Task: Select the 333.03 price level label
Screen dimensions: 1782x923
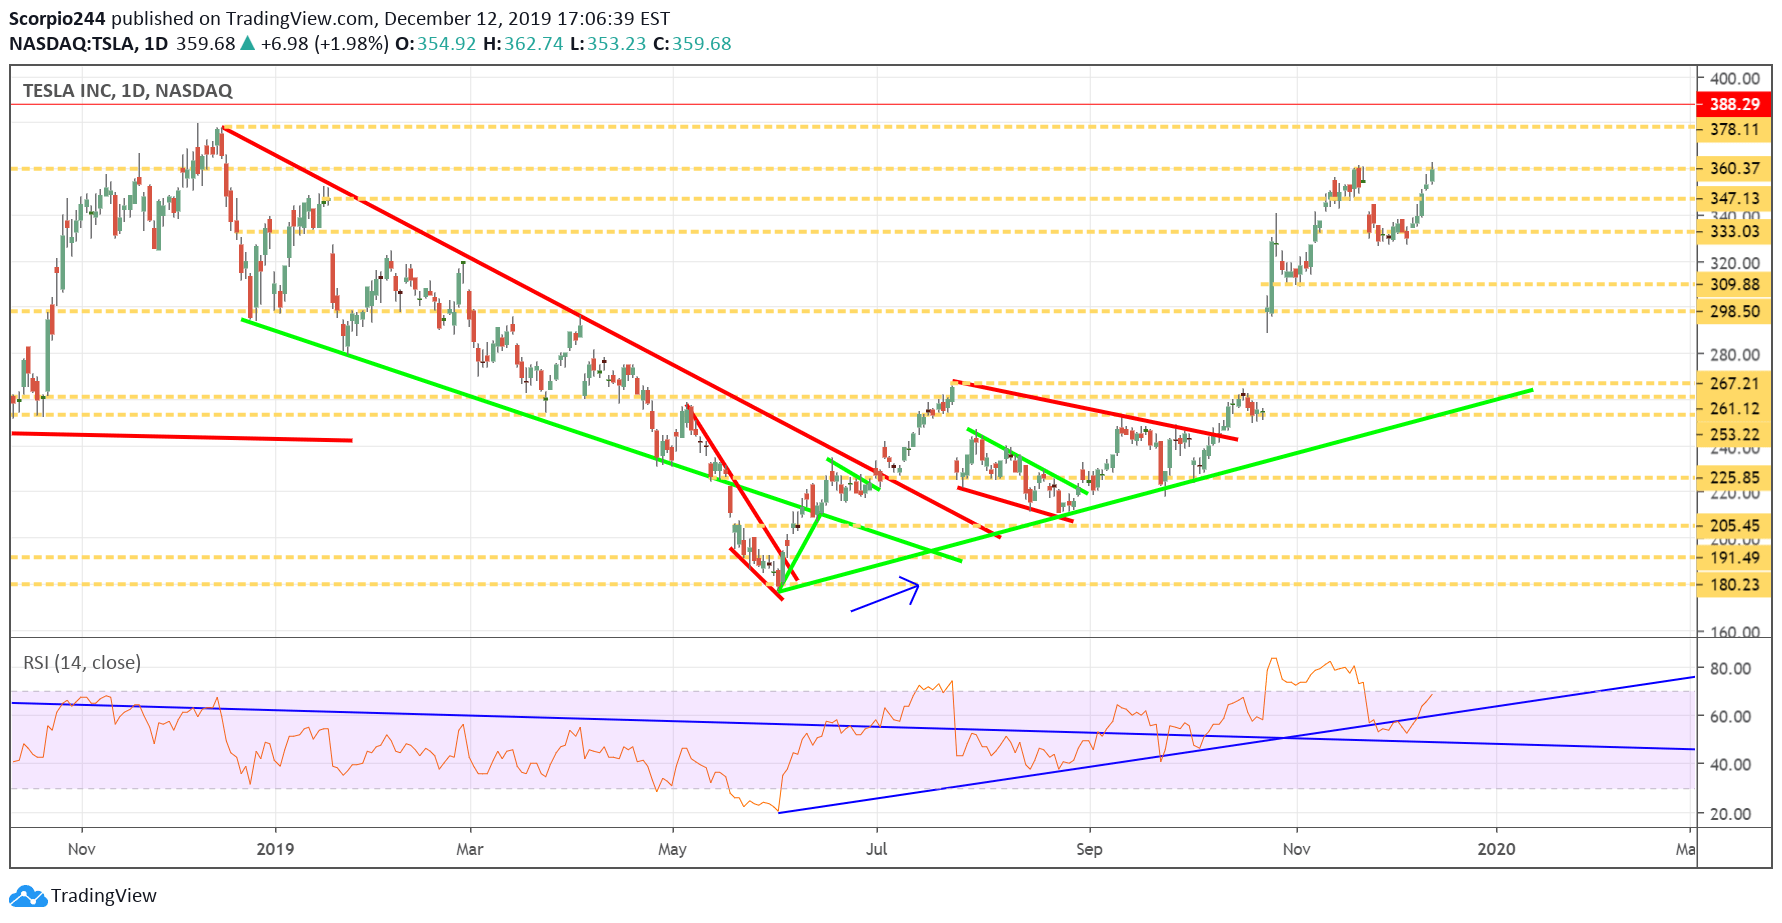Action: [1734, 232]
